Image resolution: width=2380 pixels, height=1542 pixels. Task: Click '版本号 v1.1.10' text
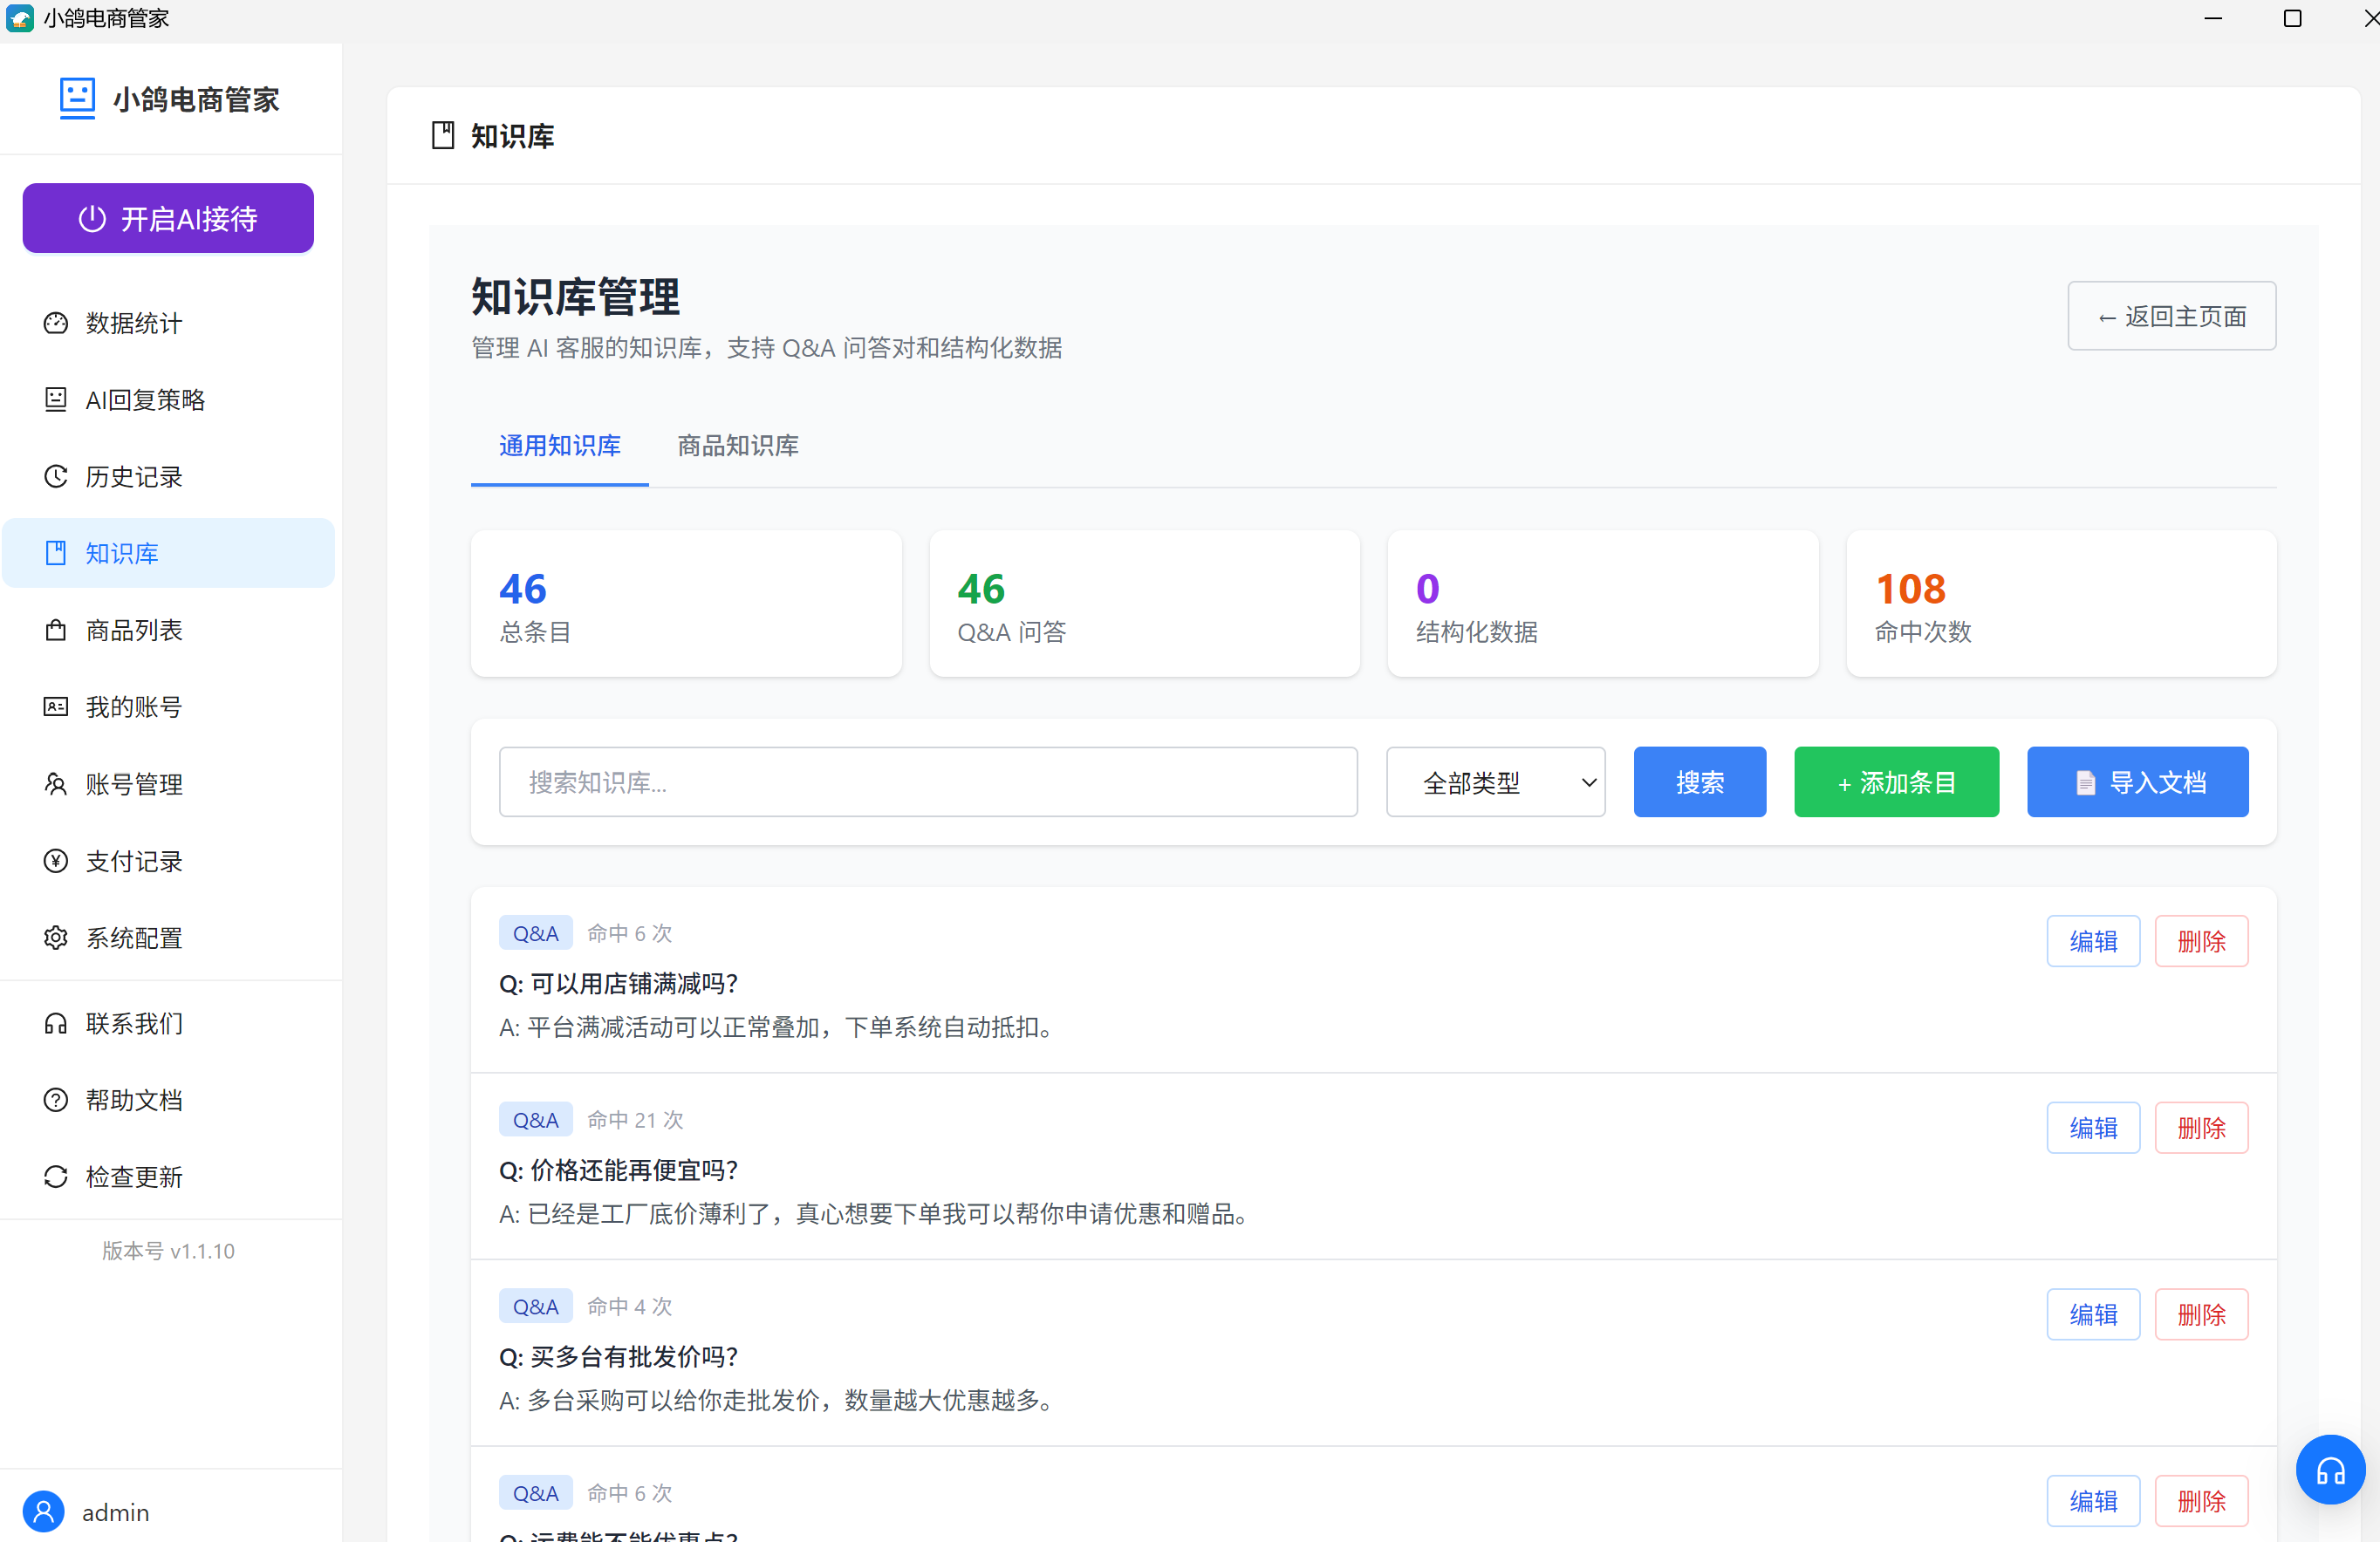tap(168, 1251)
